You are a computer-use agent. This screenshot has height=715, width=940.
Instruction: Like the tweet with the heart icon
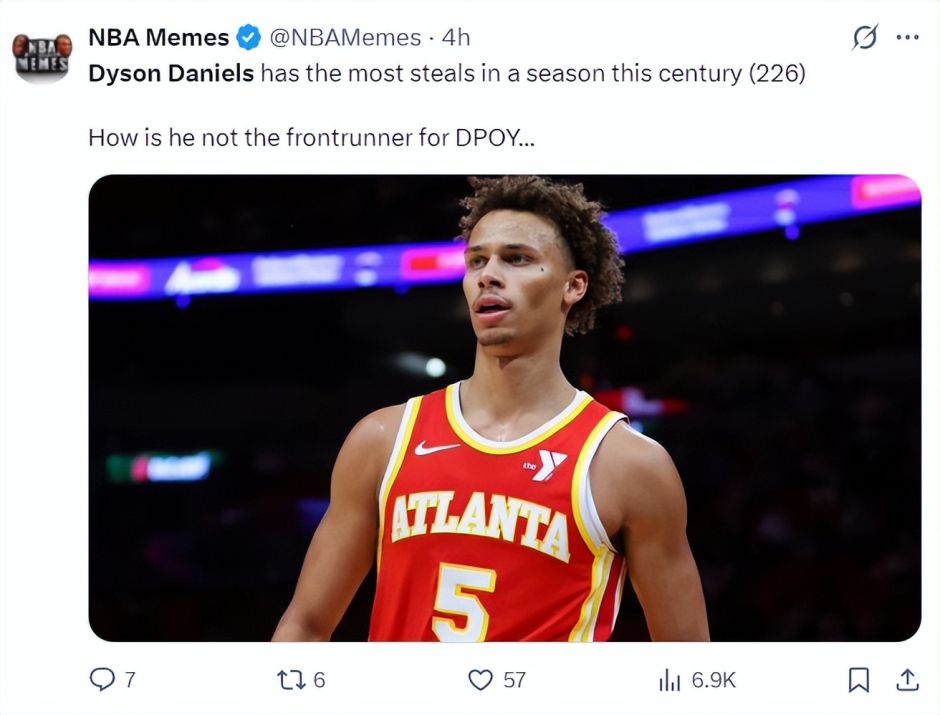[481, 680]
